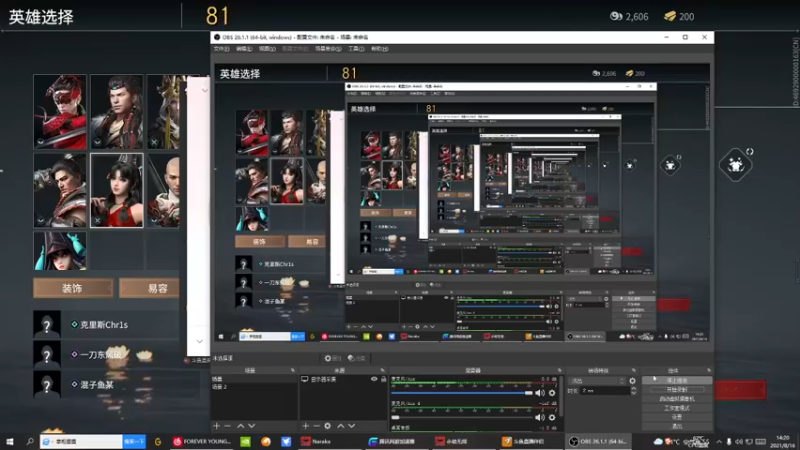Open Windows Start menu

[x=10, y=441]
